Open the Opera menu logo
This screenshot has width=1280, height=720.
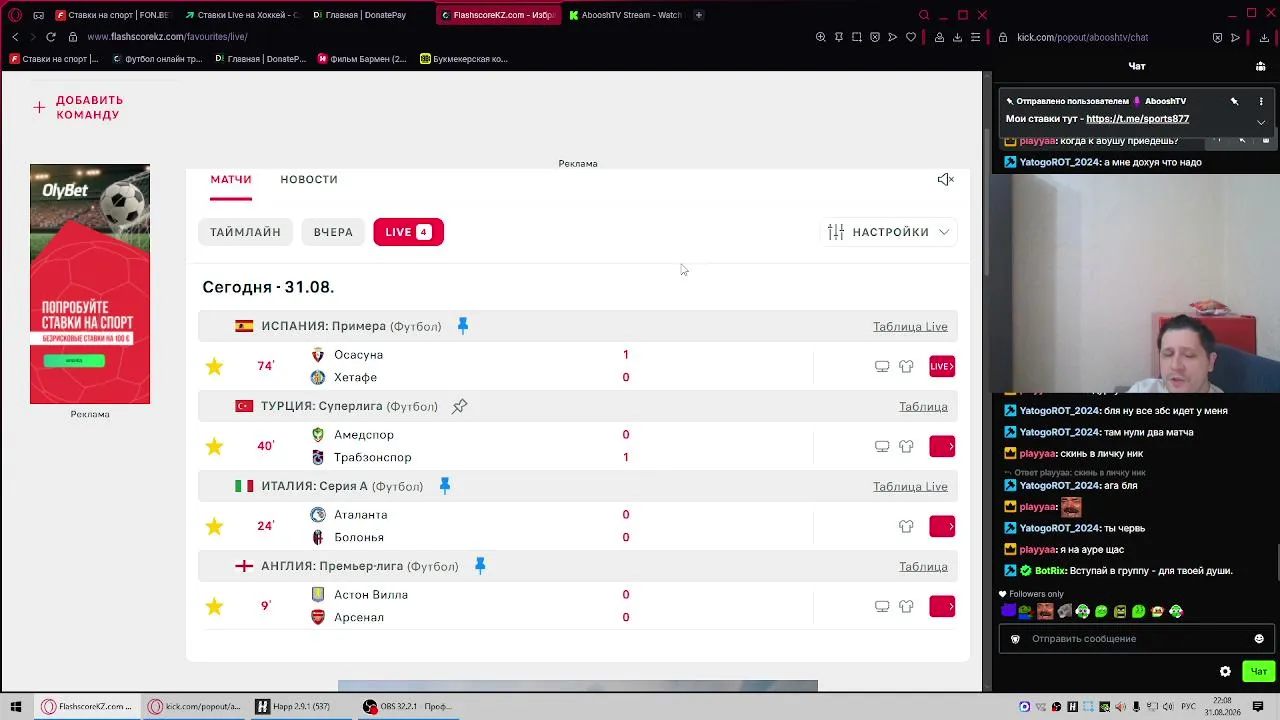(15, 15)
